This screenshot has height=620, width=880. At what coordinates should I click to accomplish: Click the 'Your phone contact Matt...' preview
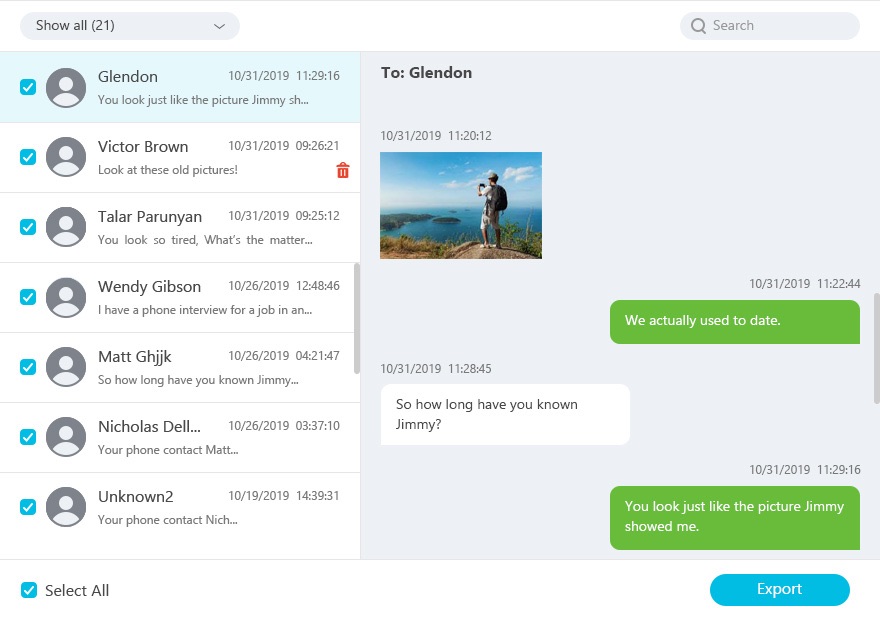(168, 450)
